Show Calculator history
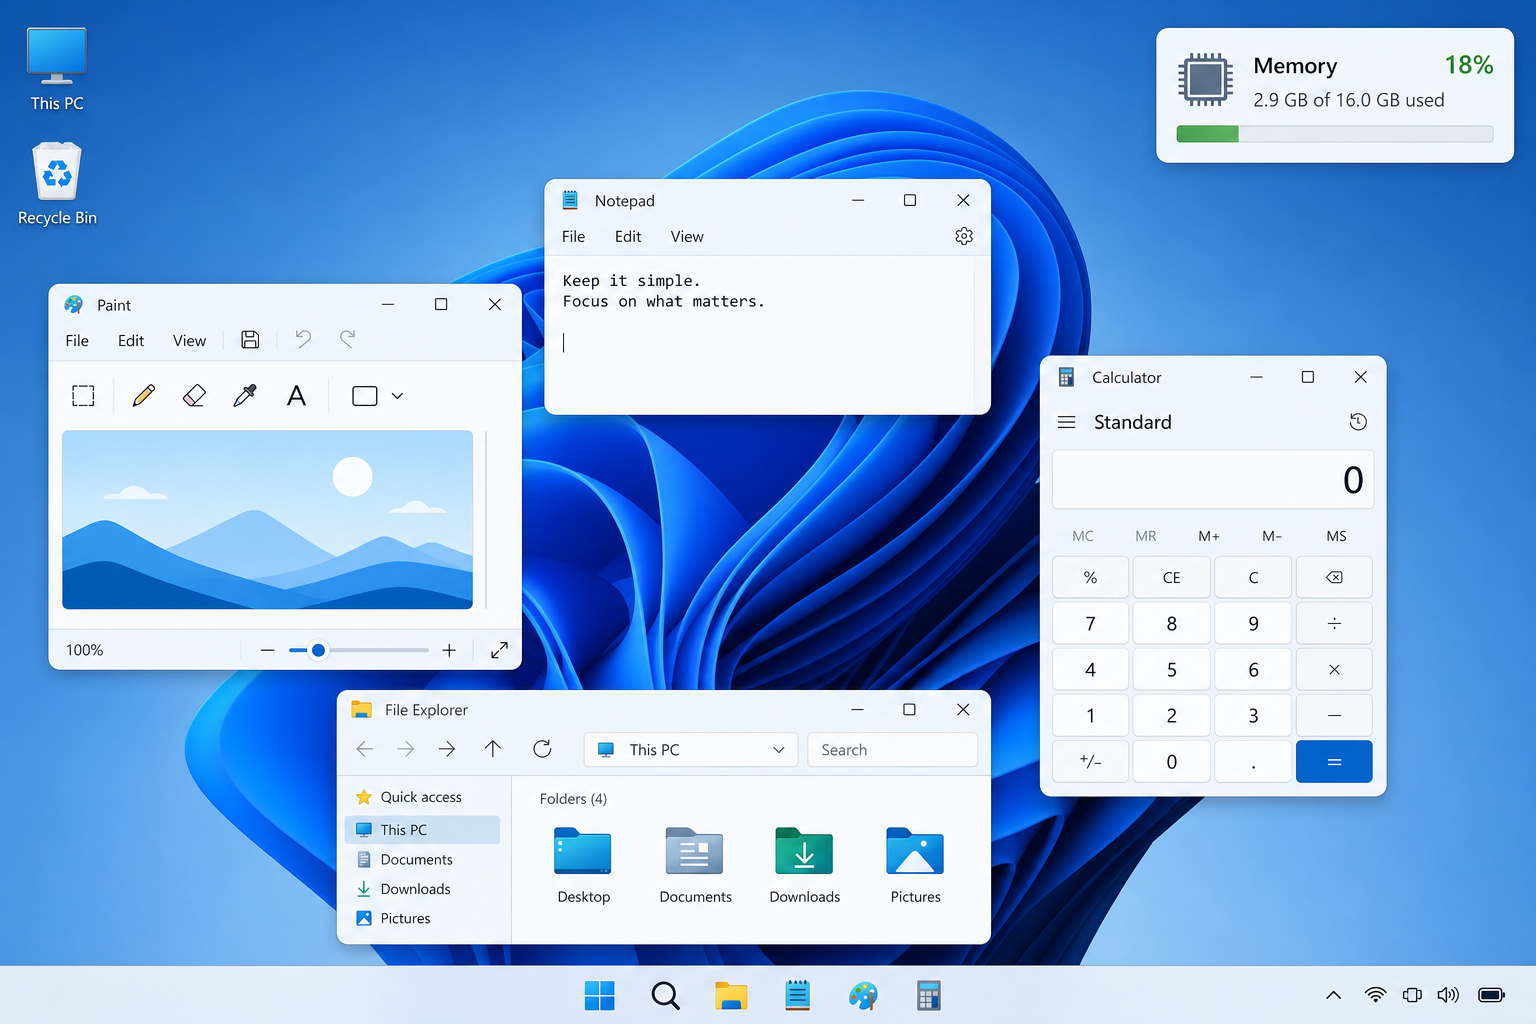Image resolution: width=1536 pixels, height=1024 pixels. [1358, 422]
